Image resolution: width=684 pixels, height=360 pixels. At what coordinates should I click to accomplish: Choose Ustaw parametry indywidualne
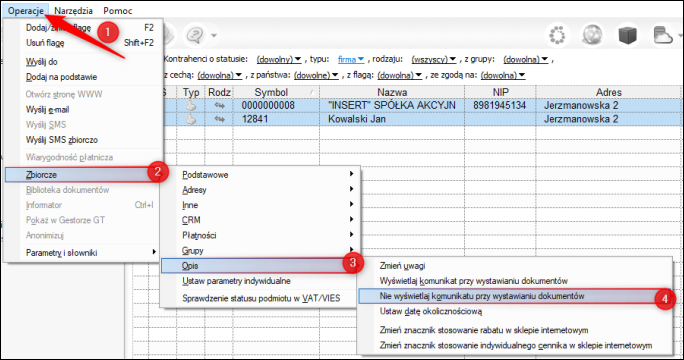point(260,281)
